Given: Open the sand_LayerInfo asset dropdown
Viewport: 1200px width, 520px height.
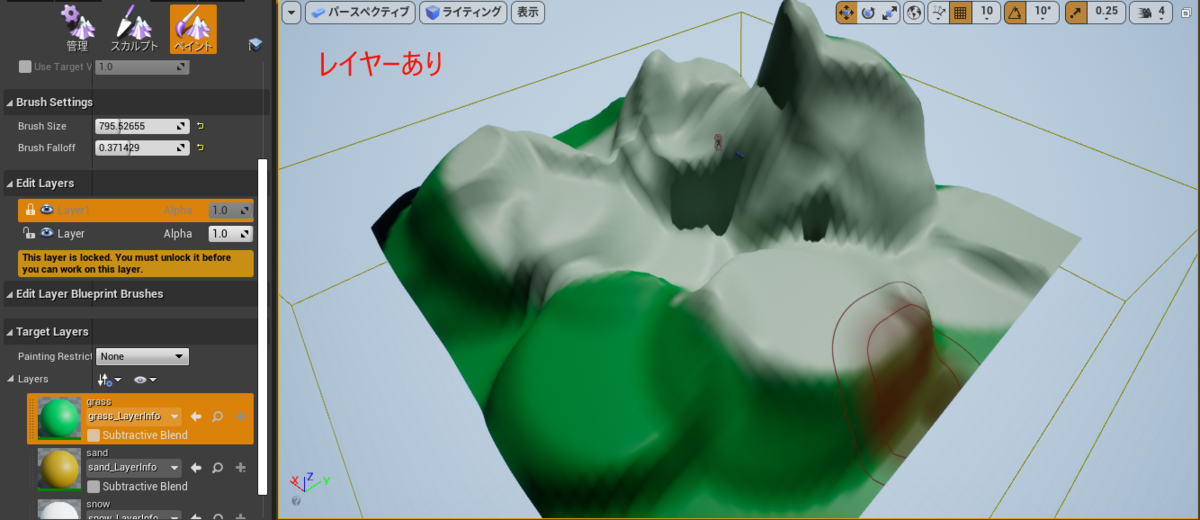Looking at the screenshot, I should [134, 467].
